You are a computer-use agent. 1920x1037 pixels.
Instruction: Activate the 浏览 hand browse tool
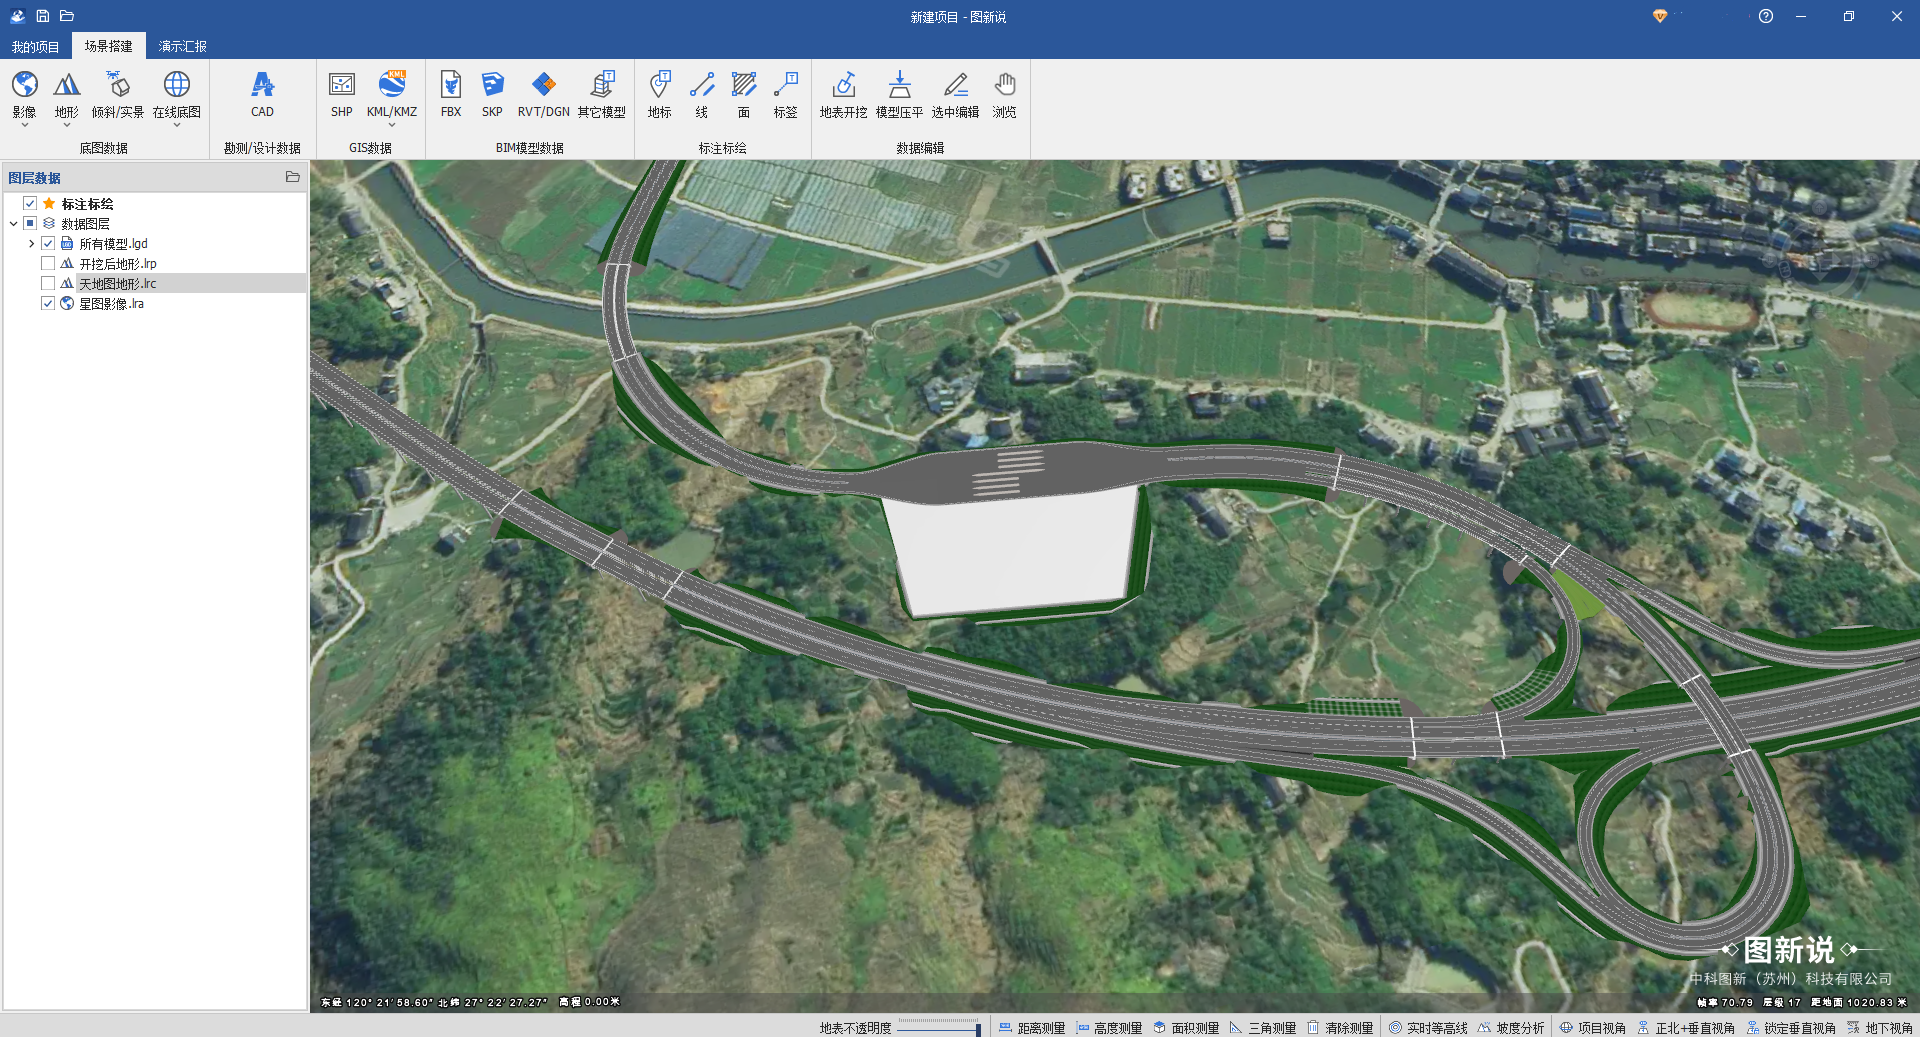[x=1004, y=94]
